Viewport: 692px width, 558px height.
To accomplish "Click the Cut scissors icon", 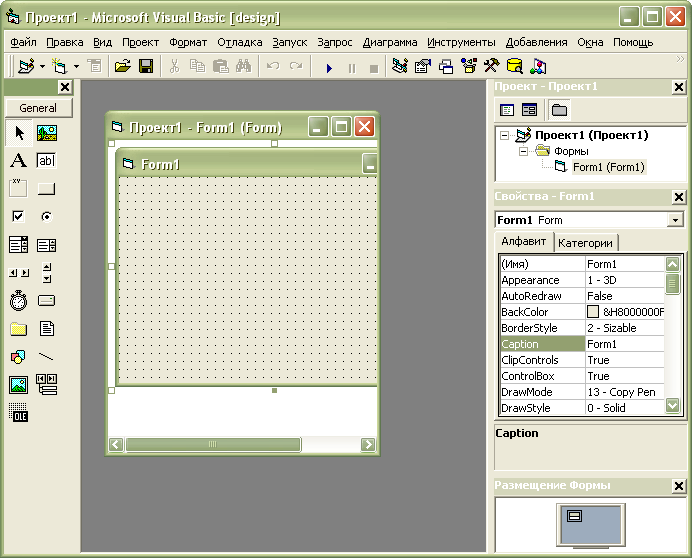I will point(174,66).
